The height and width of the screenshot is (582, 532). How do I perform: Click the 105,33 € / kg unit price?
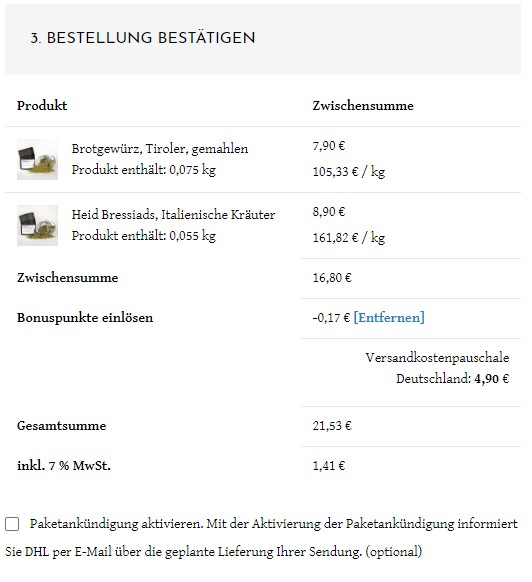[349, 172]
